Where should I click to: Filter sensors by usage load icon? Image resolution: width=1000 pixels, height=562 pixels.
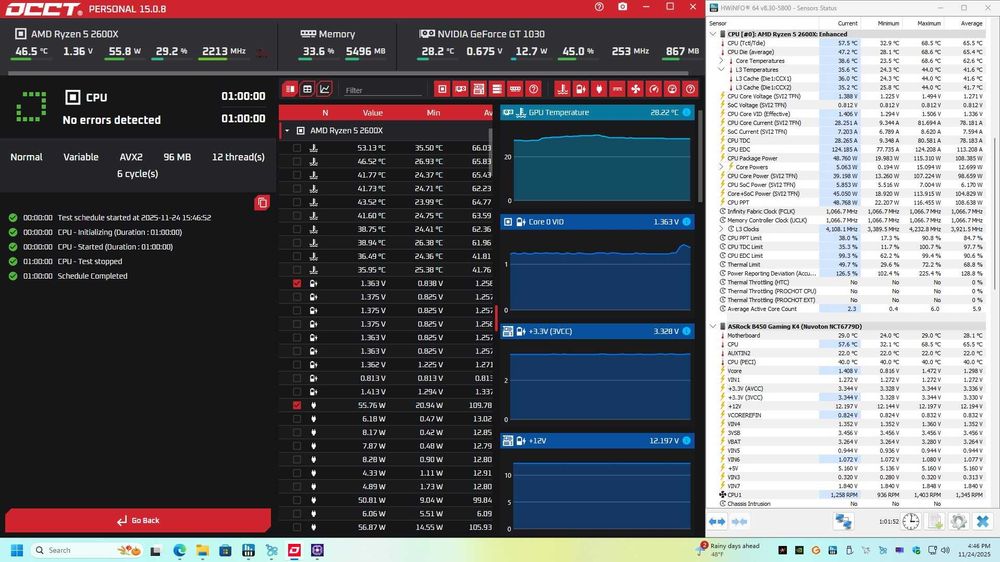pyautogui.click(x=672, y=89)
